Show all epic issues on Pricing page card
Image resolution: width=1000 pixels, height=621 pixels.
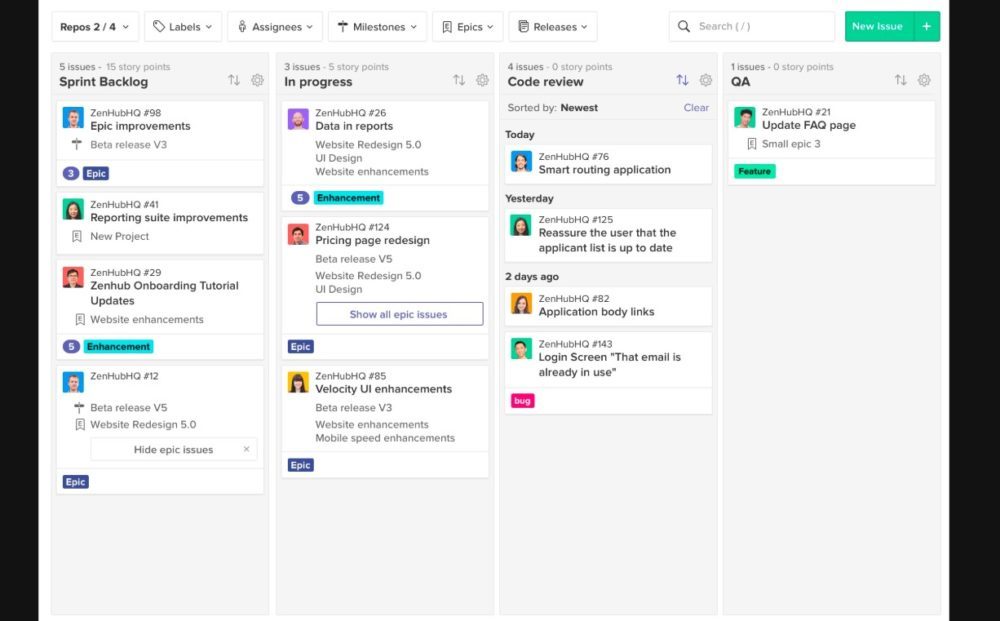[x=398, y=314]
